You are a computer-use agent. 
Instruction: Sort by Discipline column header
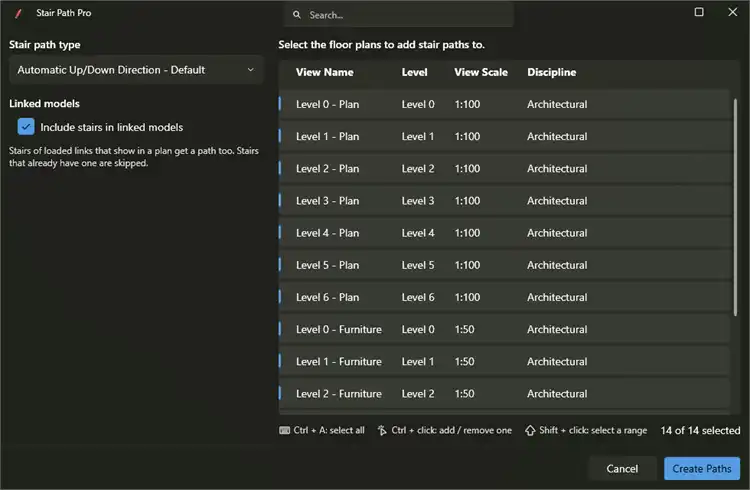point(551,72)
